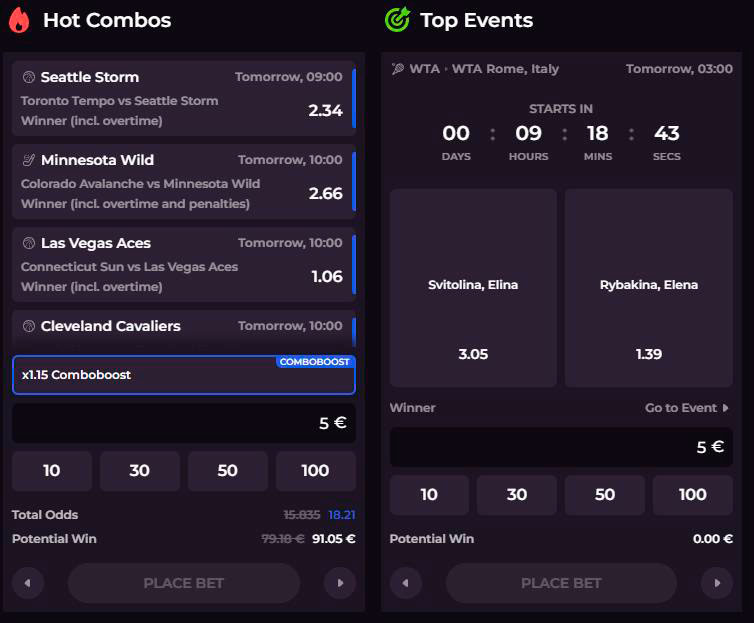754x623 pixels.
Task: Open the Minnesota Wild 2.66 selection
Action: pyautogui.click(x=184, y=181)
